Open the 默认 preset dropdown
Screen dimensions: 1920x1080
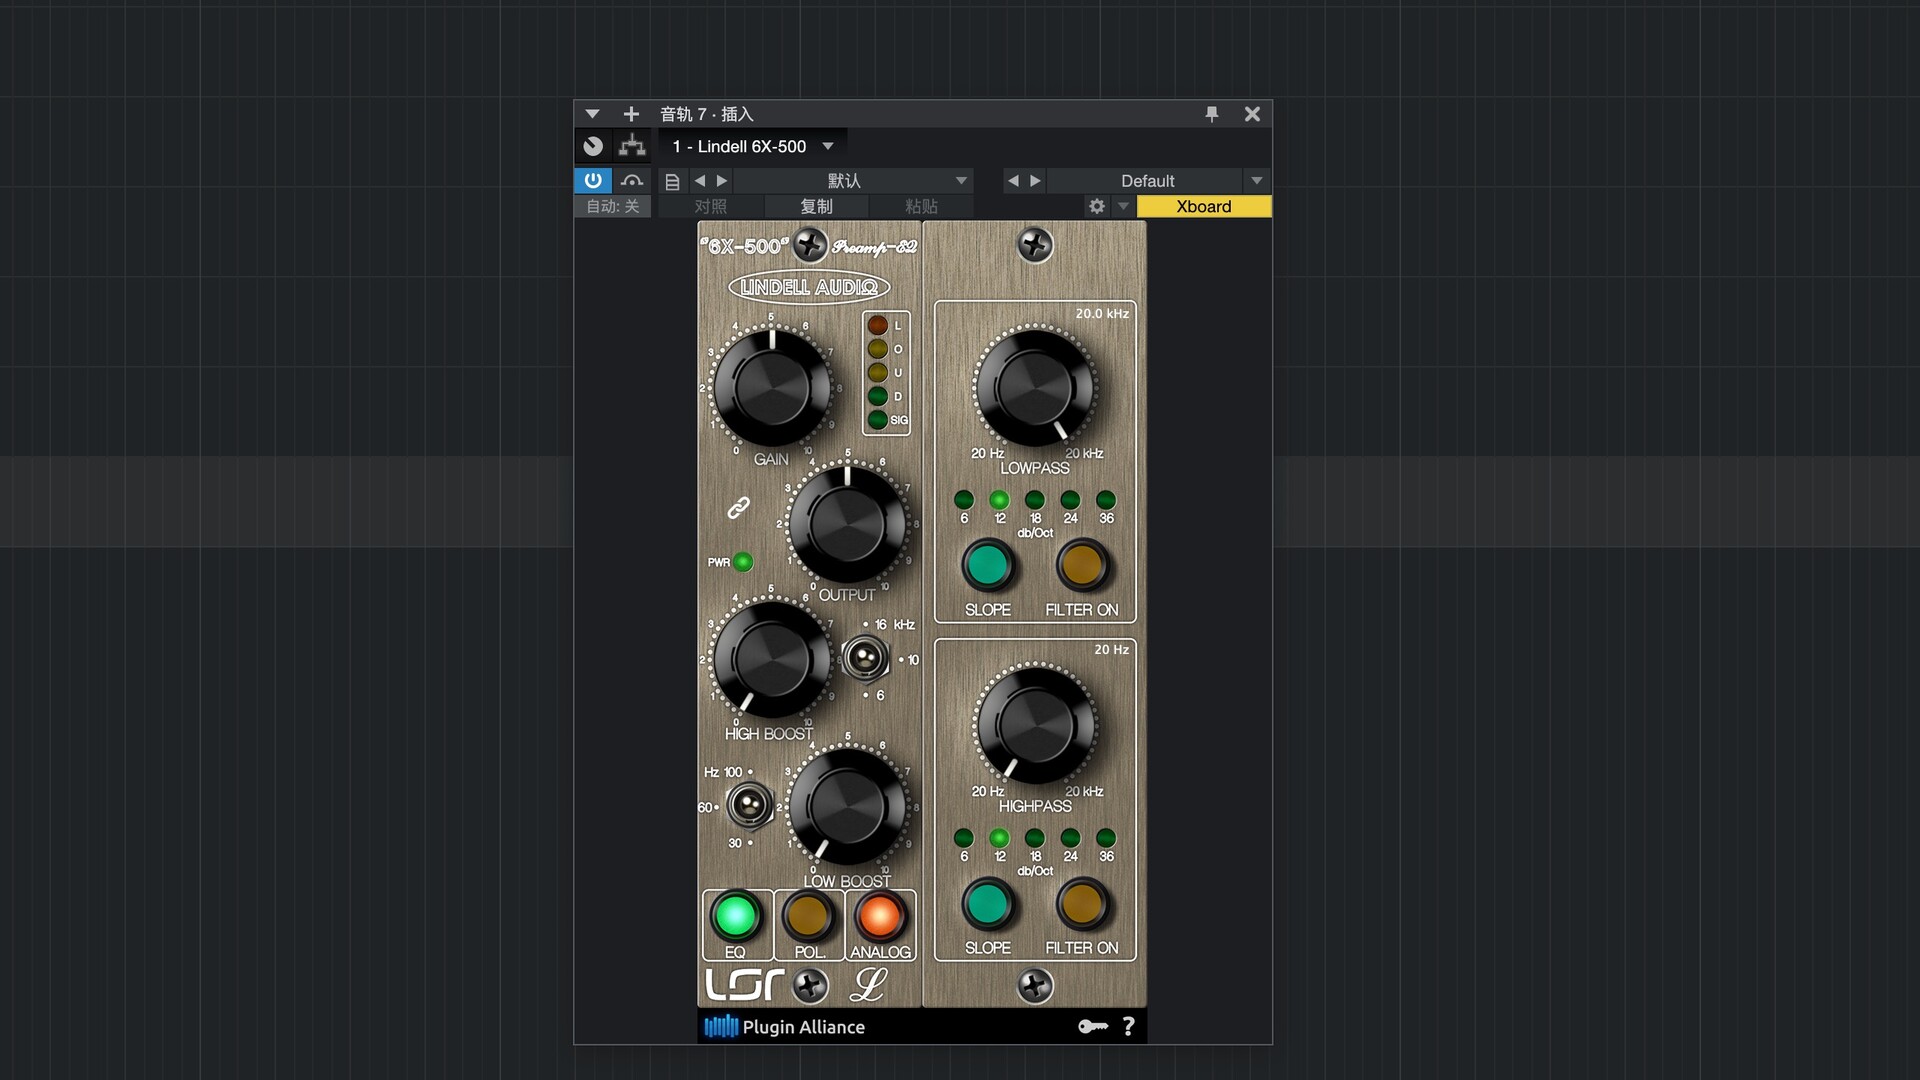[x=853, y=181]
